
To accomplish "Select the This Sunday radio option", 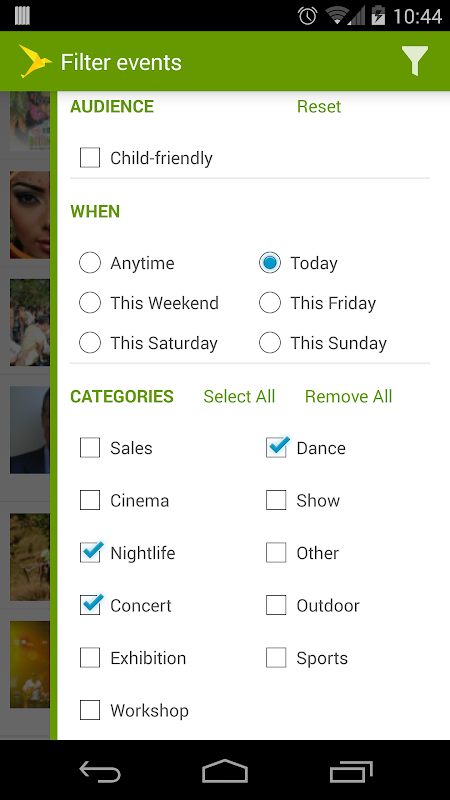I will click(269, 342).
